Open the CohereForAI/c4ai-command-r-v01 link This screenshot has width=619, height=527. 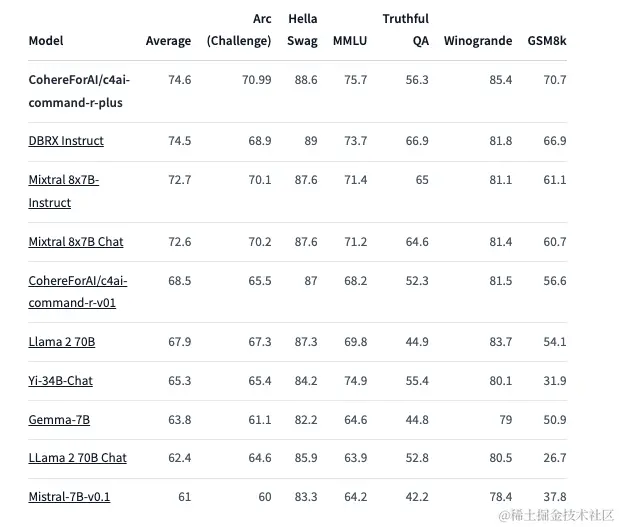78,292
